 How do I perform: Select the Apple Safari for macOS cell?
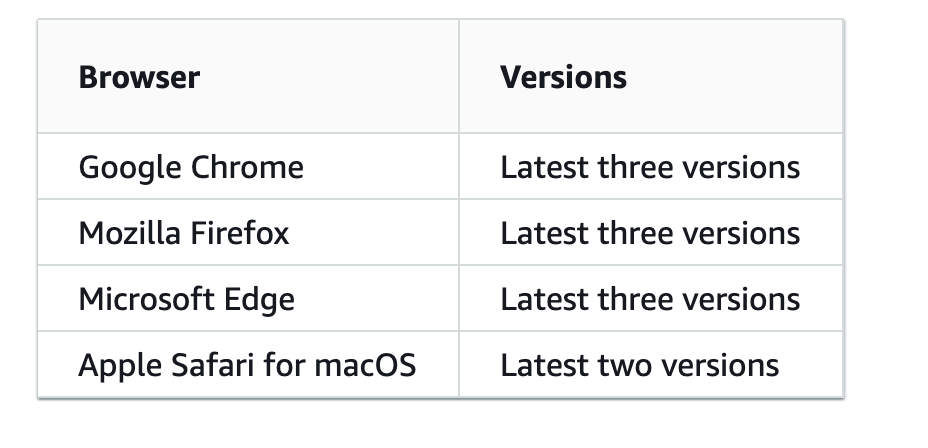(x=248, y=364)
